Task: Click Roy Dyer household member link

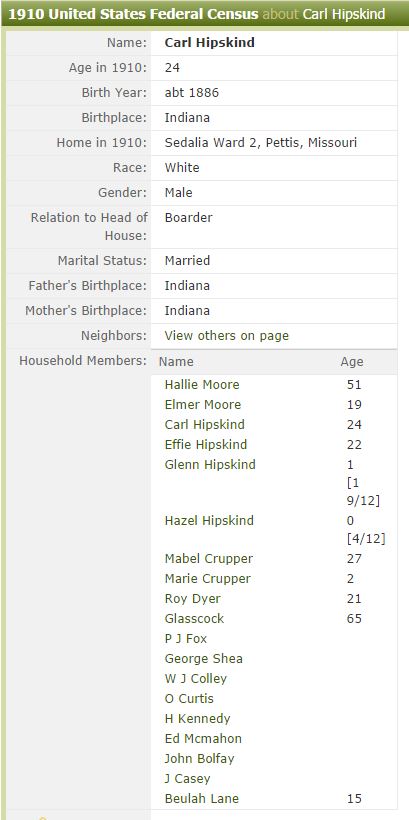Action: point(192,599)
